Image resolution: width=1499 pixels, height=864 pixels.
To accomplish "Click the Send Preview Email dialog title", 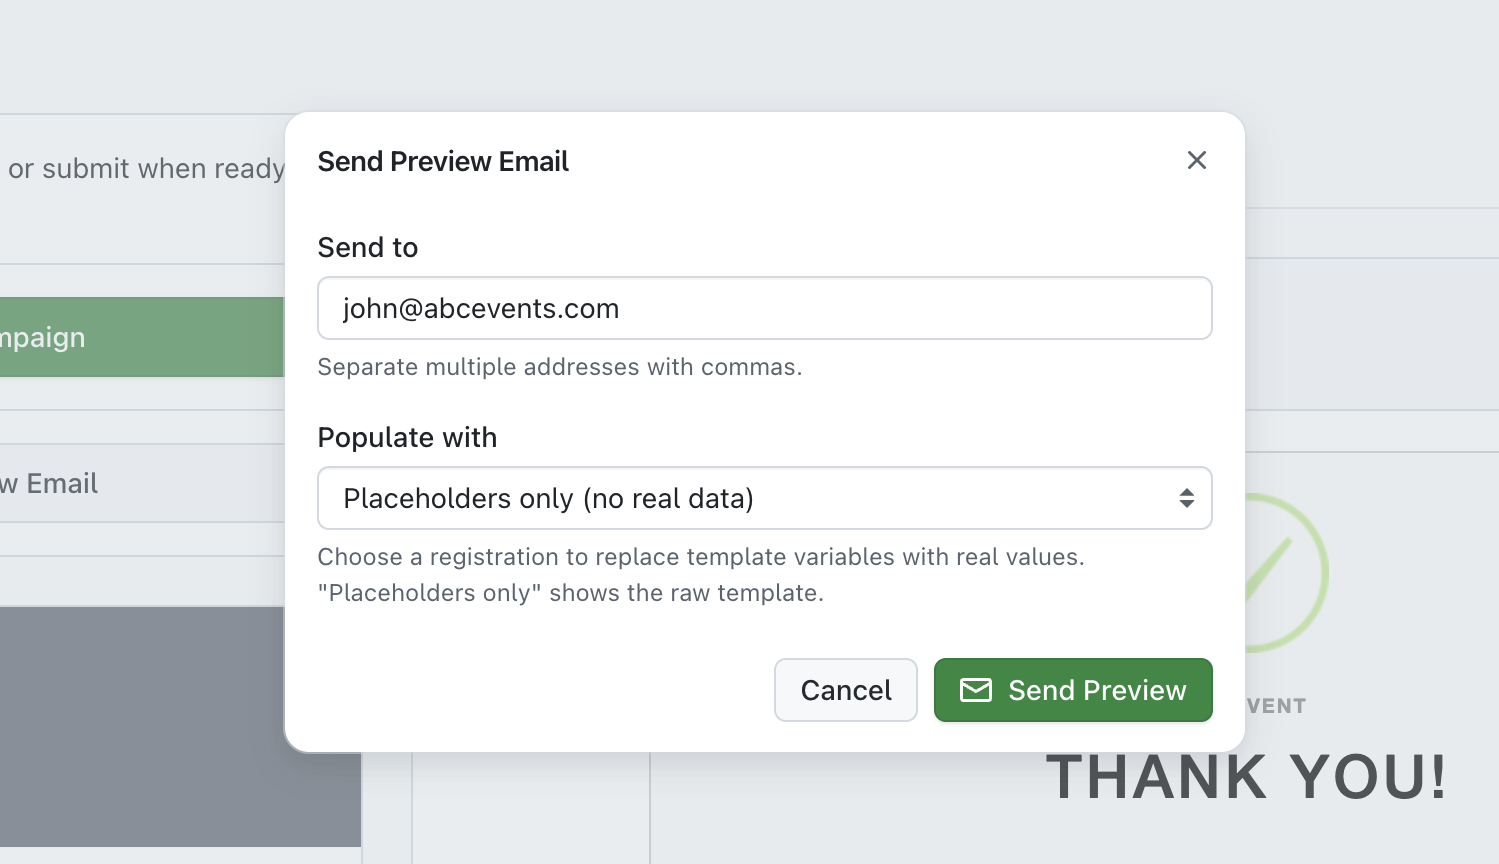I will tap(443, 161).
